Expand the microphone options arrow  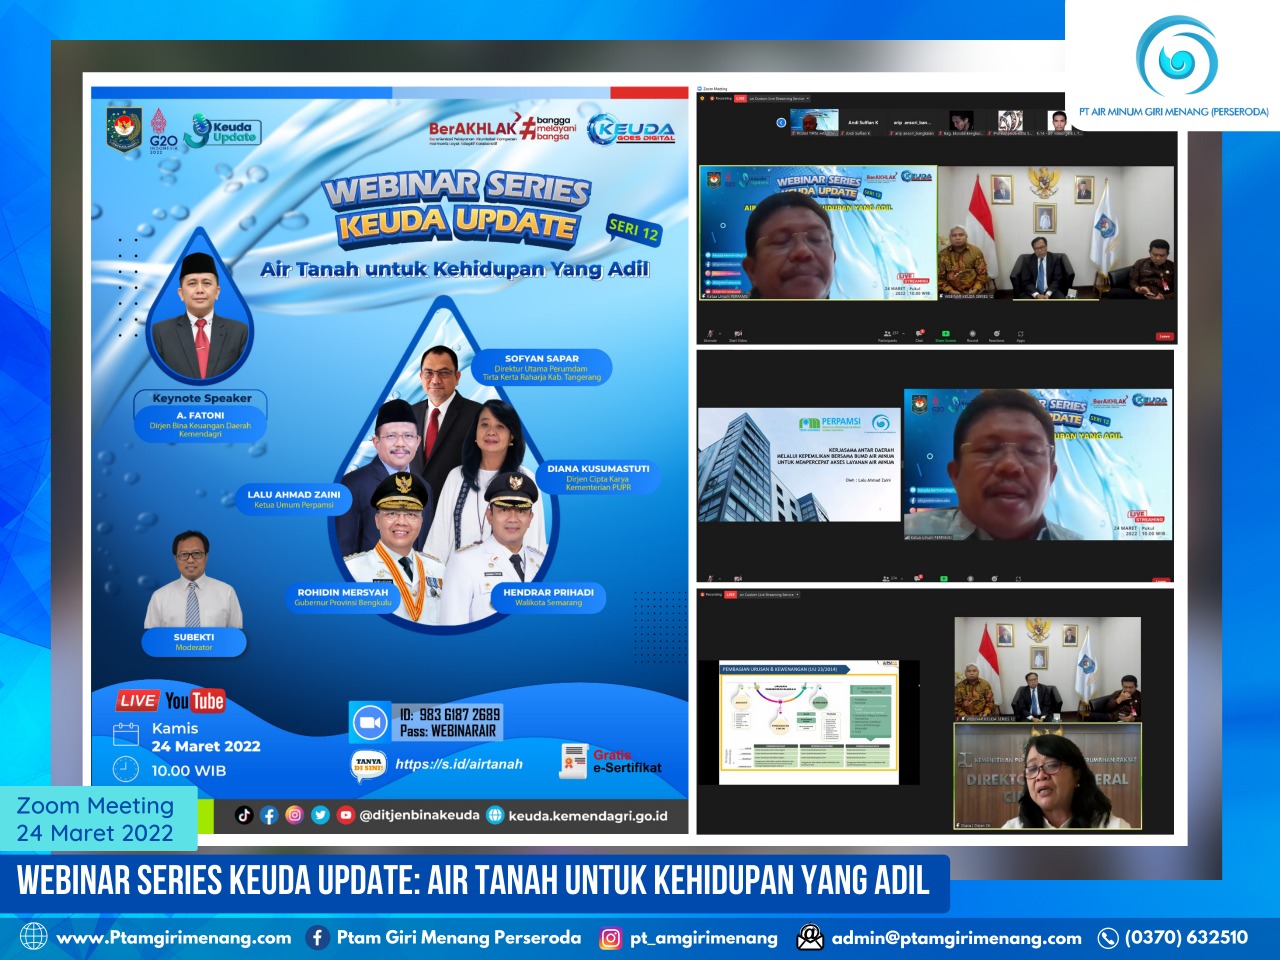(x=718, y=332)
